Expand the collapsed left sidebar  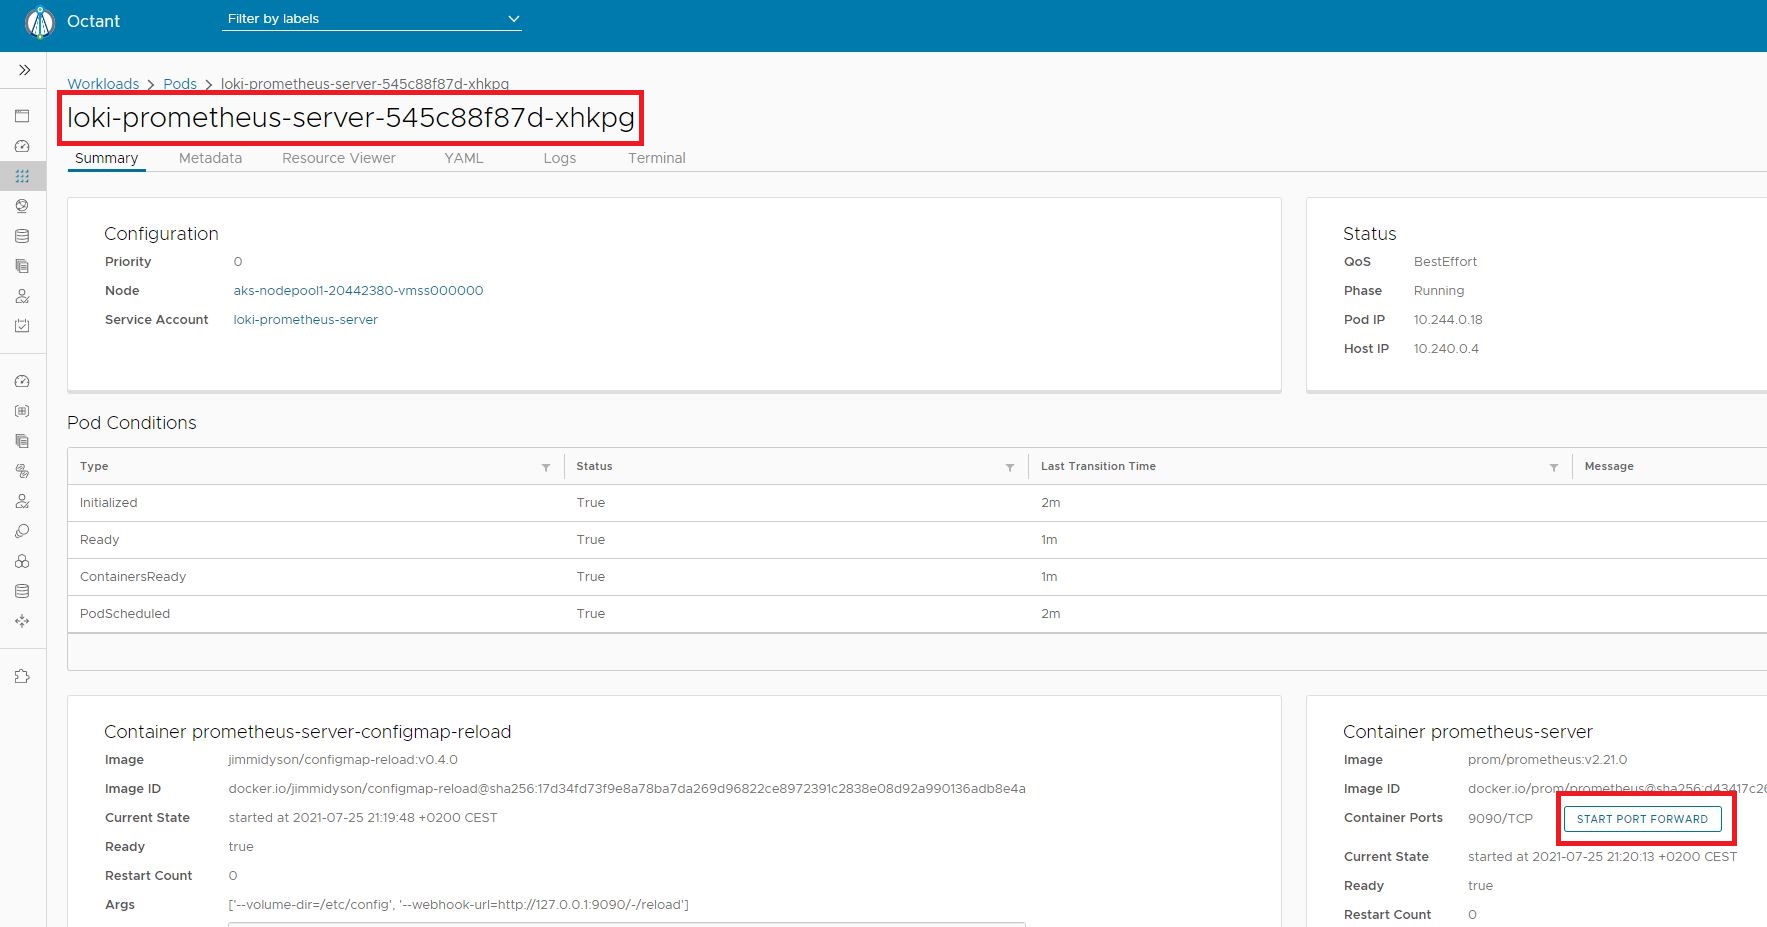(x=22, y=70)
